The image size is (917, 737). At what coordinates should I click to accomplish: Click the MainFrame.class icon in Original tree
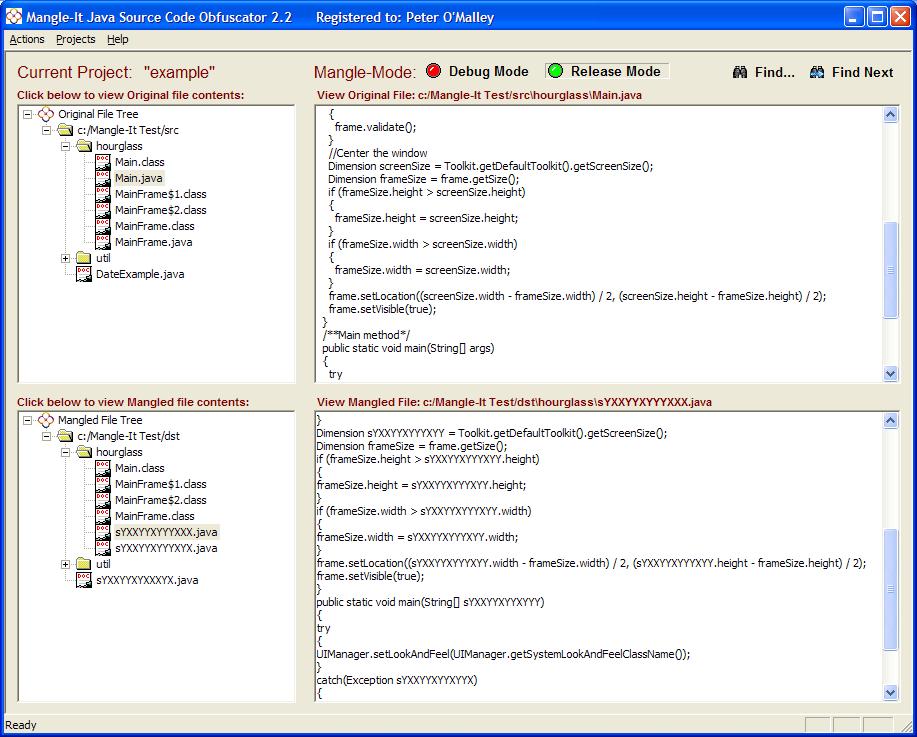tap(103, 226)
